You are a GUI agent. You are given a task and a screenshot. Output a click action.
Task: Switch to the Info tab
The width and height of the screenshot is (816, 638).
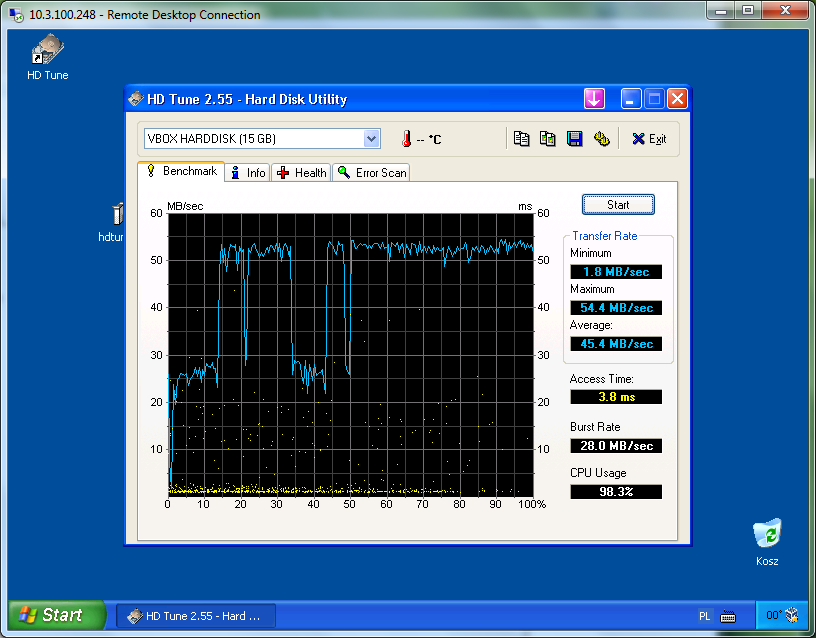pyautogui.click(x=248, y=173)
